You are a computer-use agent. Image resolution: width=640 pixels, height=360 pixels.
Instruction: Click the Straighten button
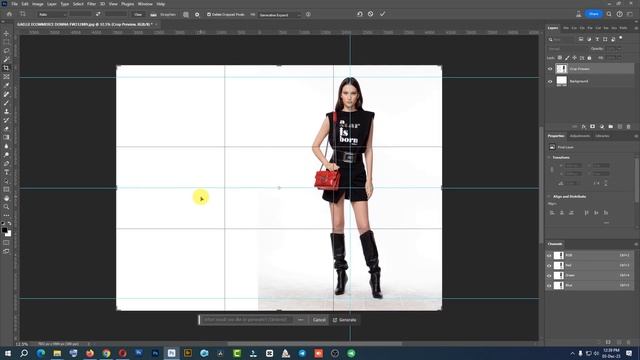click(x=164, y=14)
